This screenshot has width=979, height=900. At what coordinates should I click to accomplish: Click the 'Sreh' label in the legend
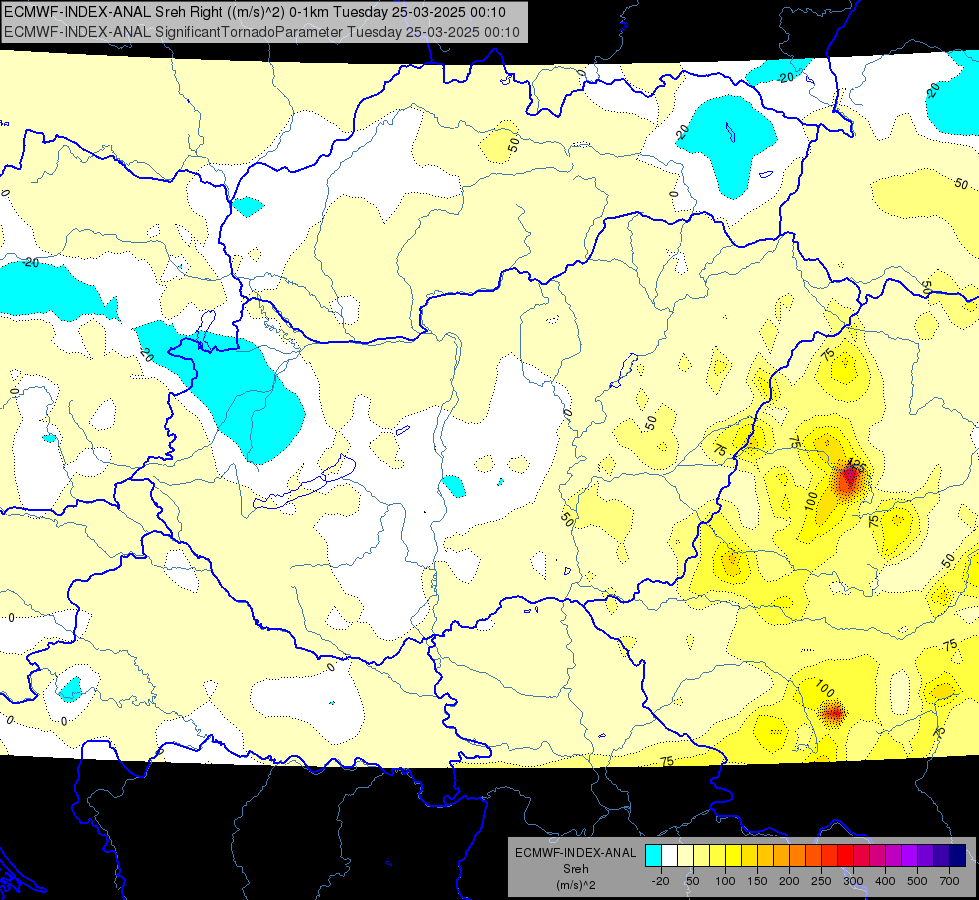[x=575, y=869]
